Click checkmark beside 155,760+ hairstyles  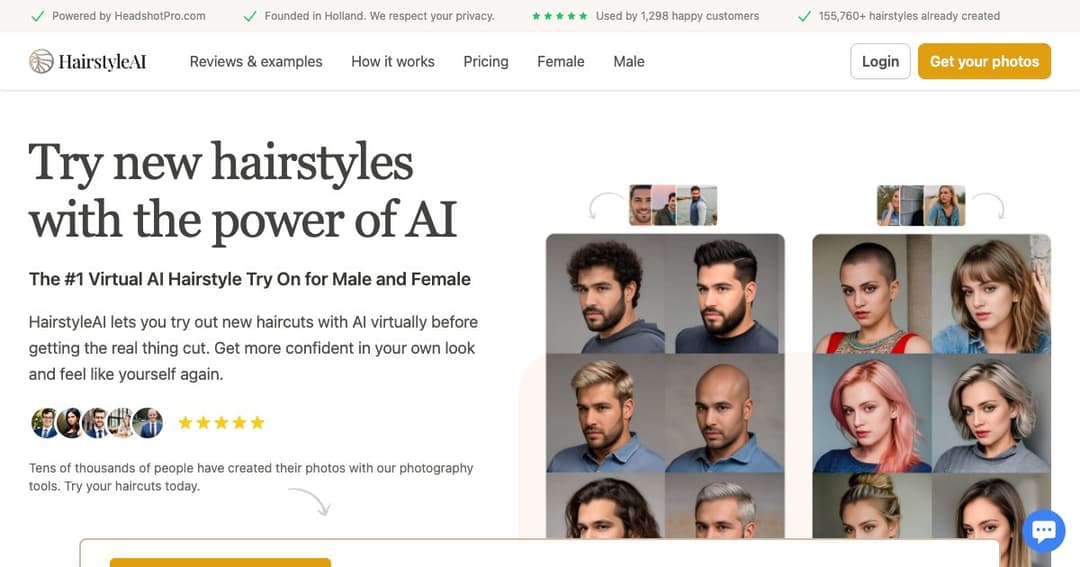[804, 16]
